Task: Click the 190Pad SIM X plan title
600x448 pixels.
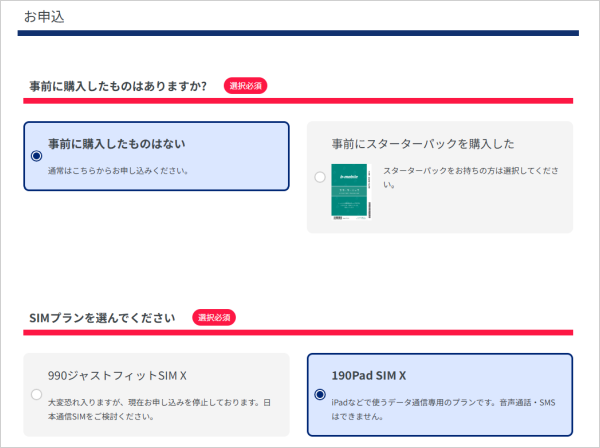Action: click(x=368, y=376)
